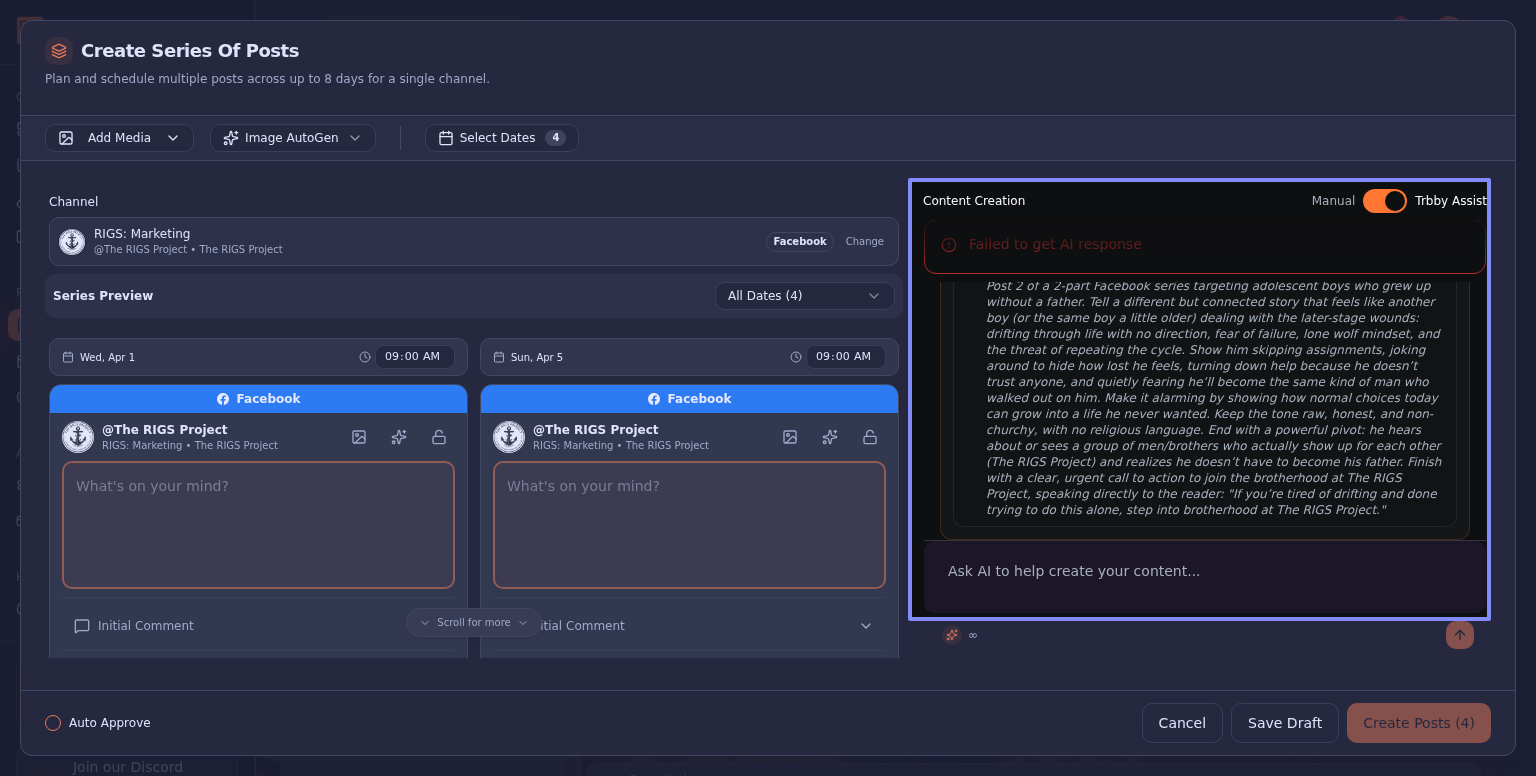Screen dimensions: 1536x776
Task: Open Select Dates picker
Action: coord(501,138)
